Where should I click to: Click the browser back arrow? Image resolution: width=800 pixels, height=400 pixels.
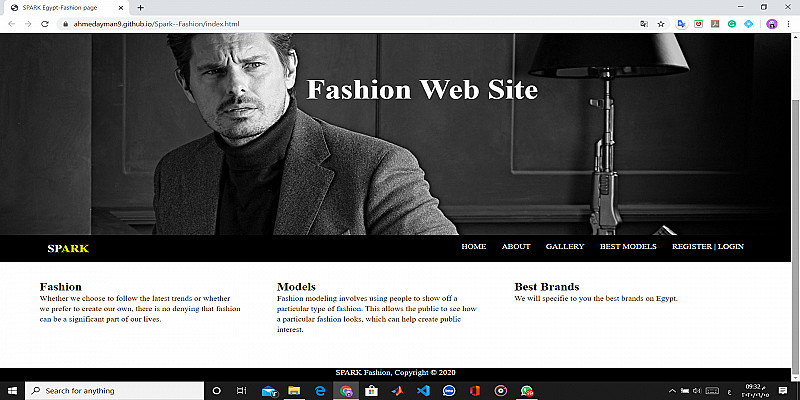(11, 24)
